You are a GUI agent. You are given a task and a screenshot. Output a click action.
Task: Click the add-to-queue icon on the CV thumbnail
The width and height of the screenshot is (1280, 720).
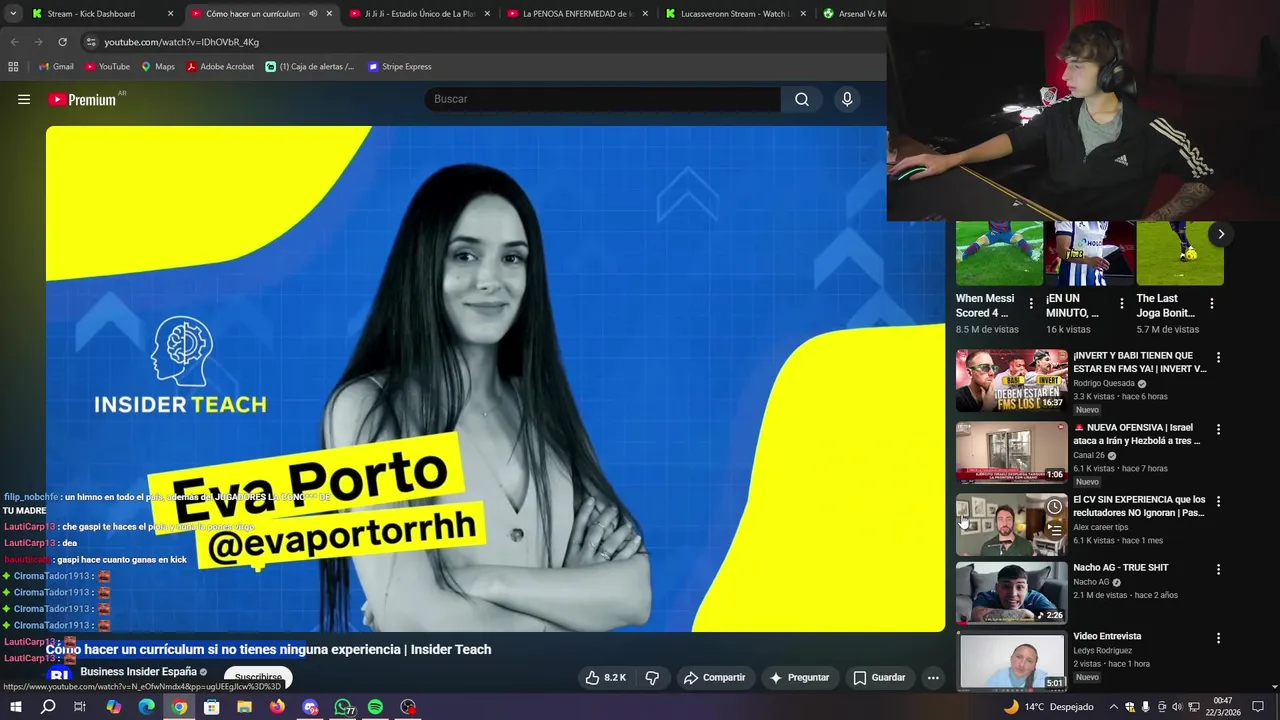[1054, 531]
